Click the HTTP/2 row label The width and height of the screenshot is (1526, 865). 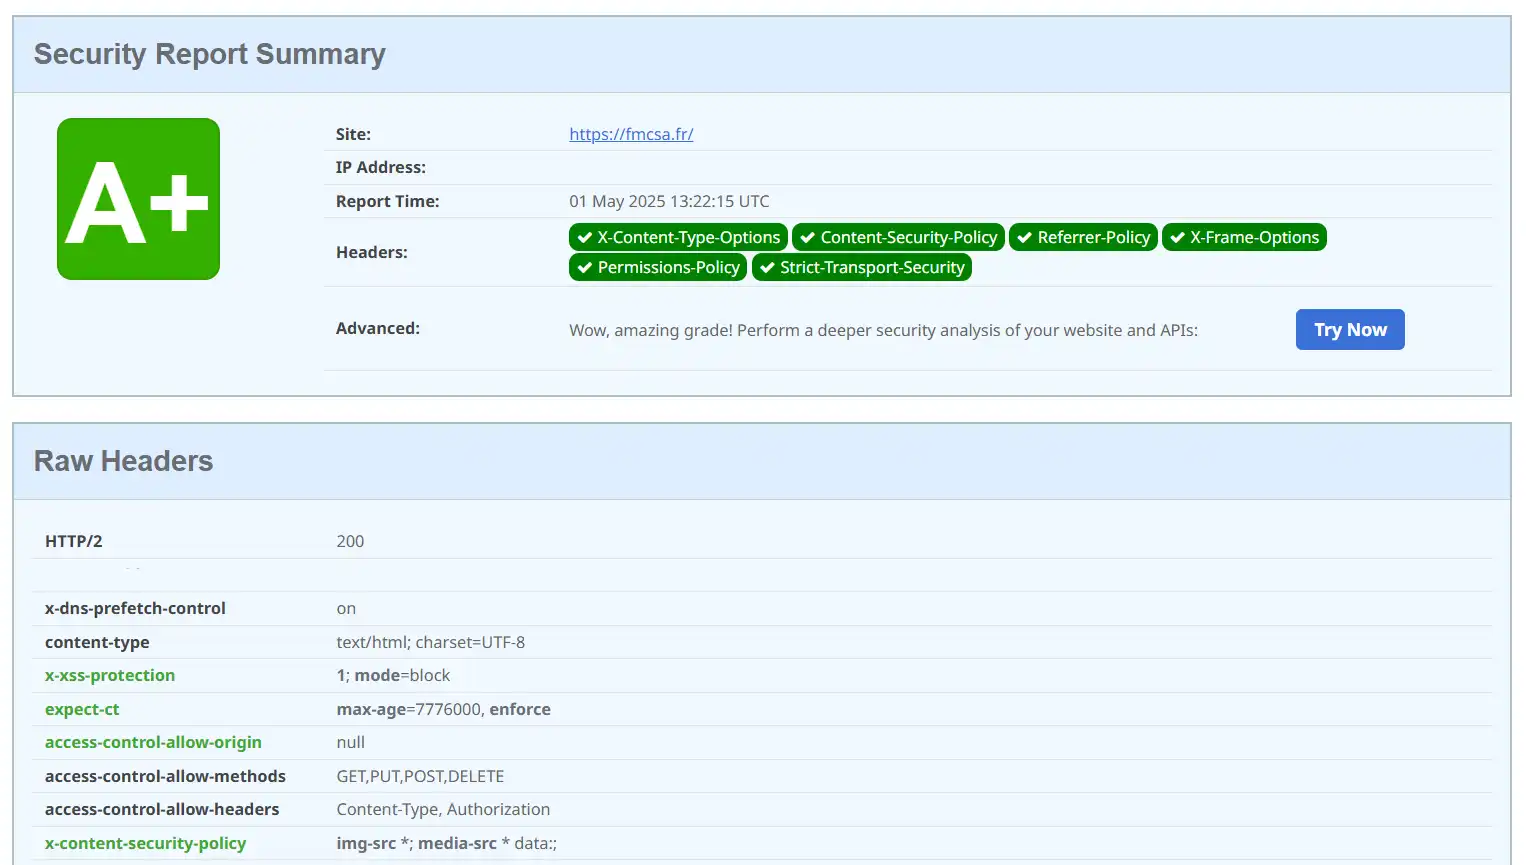coord(74,541)
